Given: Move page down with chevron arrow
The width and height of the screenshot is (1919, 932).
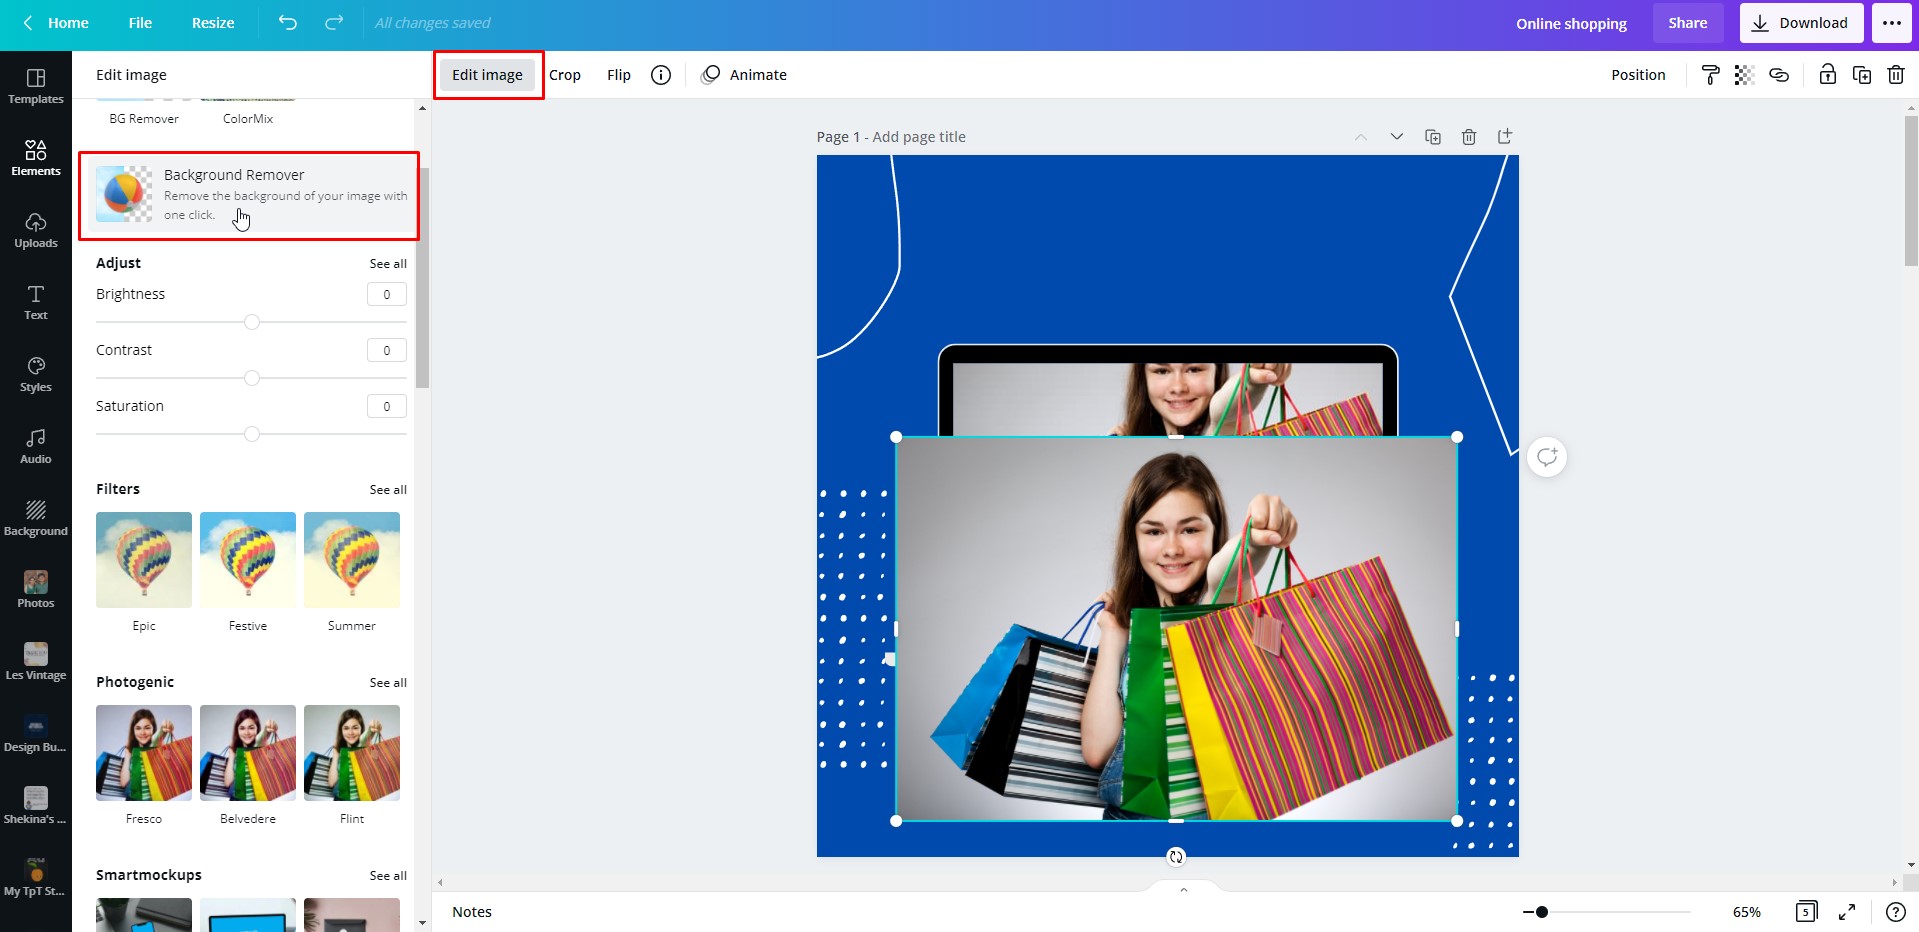Looking at the screenshot, I should click(1397, 137).
